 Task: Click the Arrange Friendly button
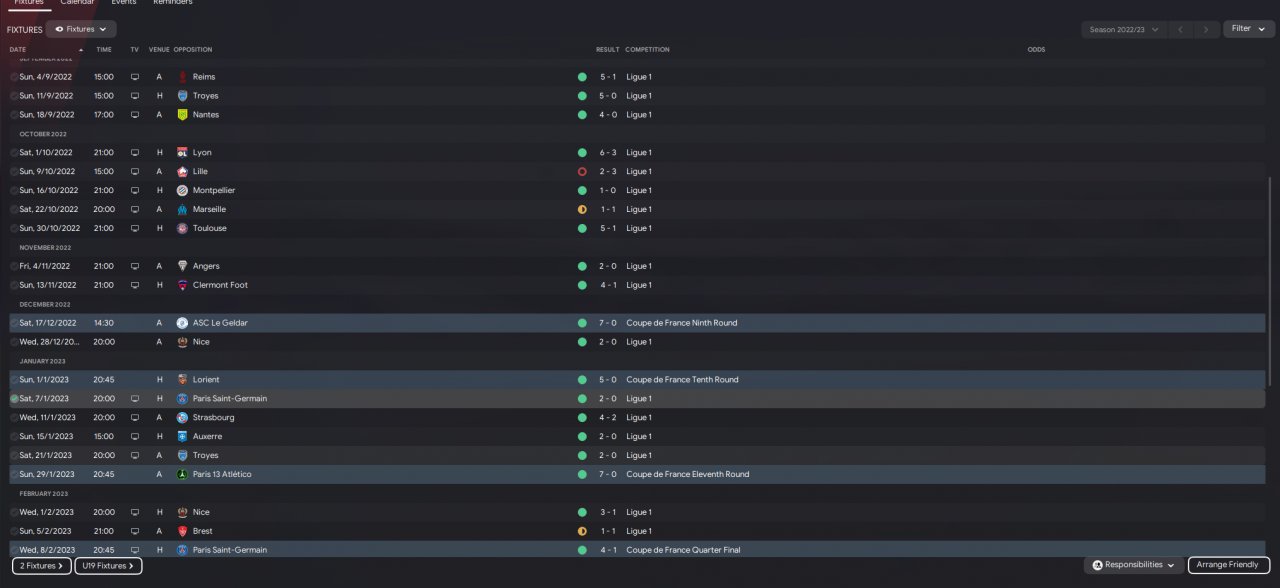coord(1228,565)
